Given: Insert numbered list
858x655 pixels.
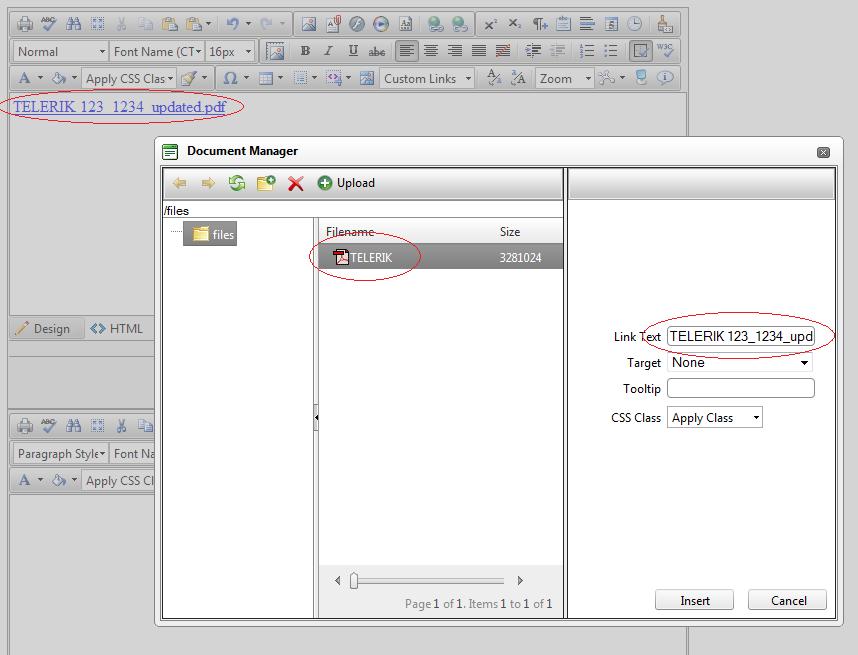Looking at the screenshot, I should (x=587, y=51).
